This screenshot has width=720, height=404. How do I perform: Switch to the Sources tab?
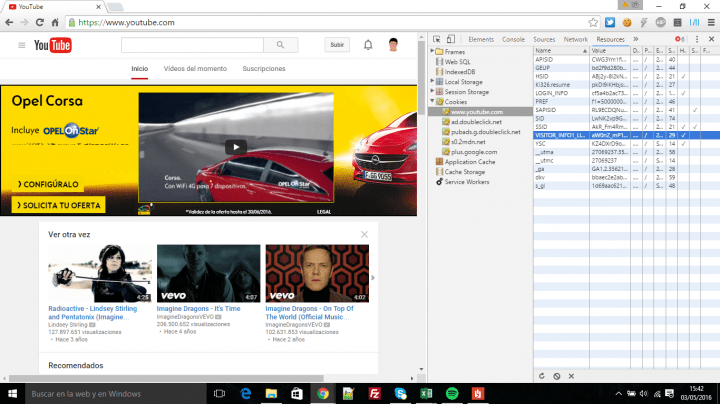(544, 39)
